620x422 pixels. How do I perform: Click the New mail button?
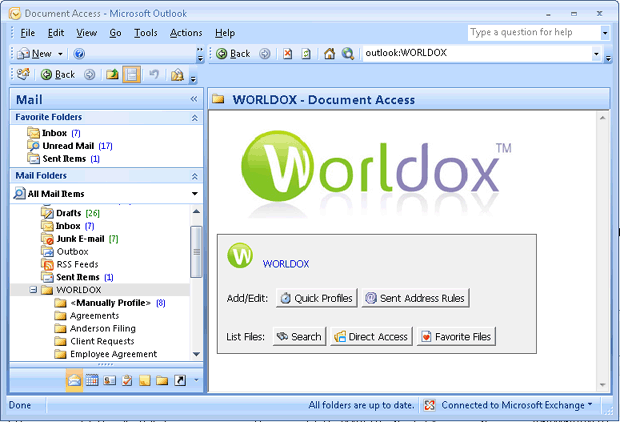[x=37, y=53]
